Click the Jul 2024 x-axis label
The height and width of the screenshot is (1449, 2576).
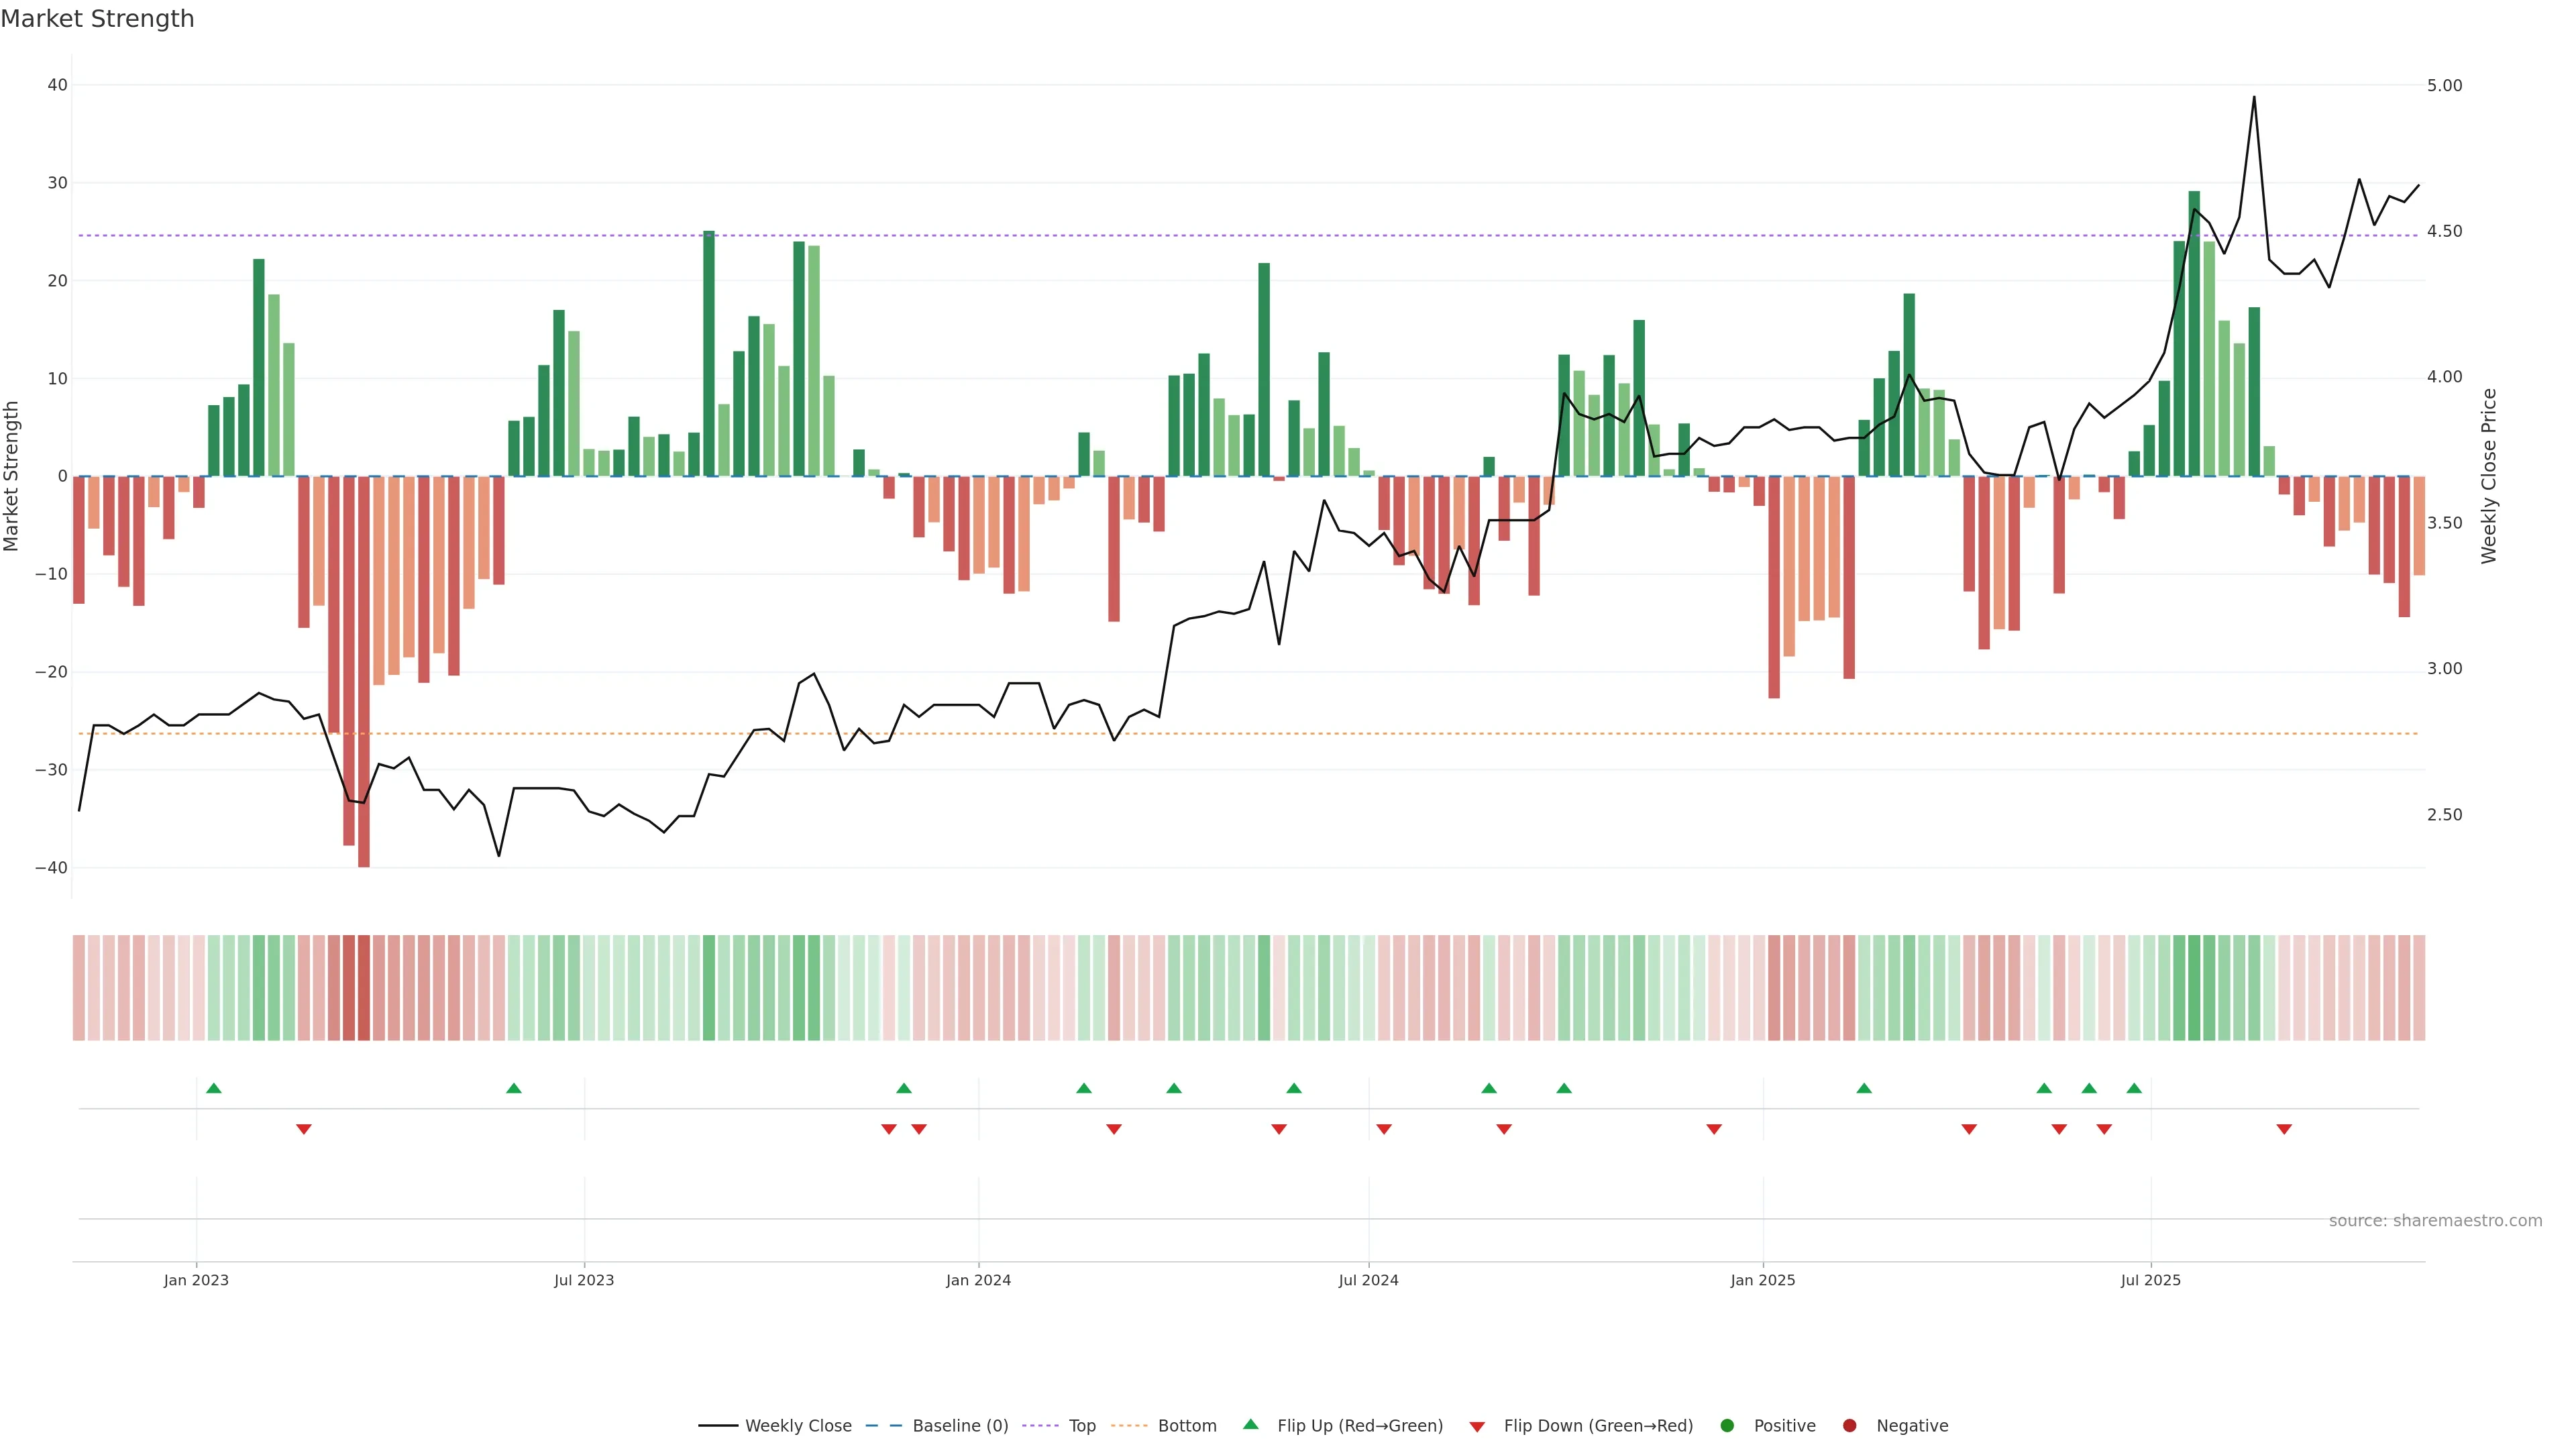point(1368,1280)
